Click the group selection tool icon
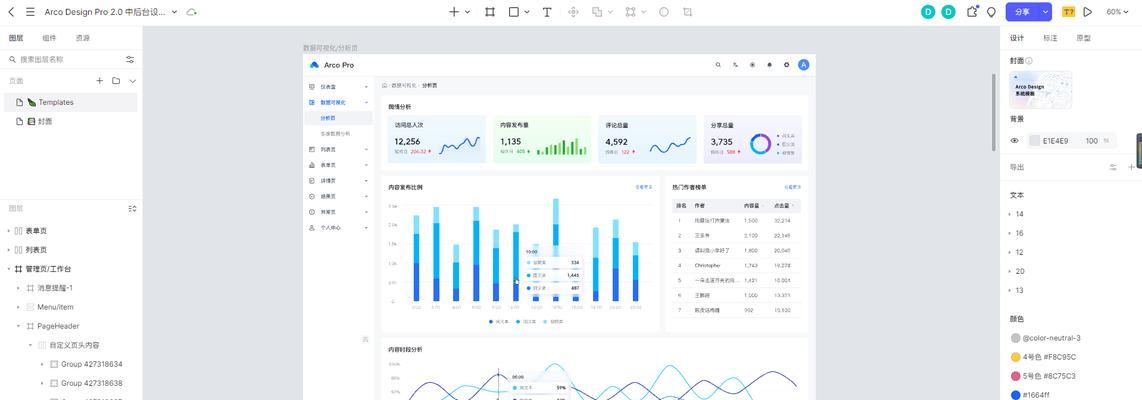The height and width of the screenshot is (400, 1142). coord(631,12)
